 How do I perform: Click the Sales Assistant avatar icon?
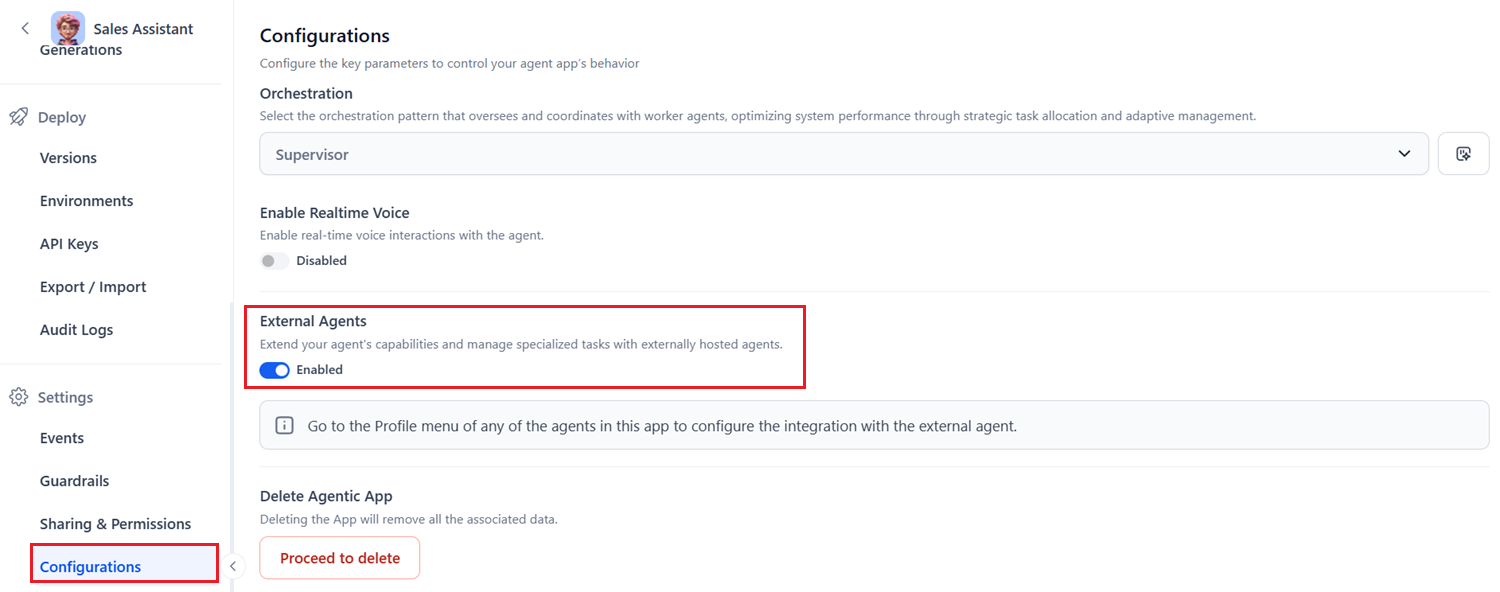[x=68, y=28]
